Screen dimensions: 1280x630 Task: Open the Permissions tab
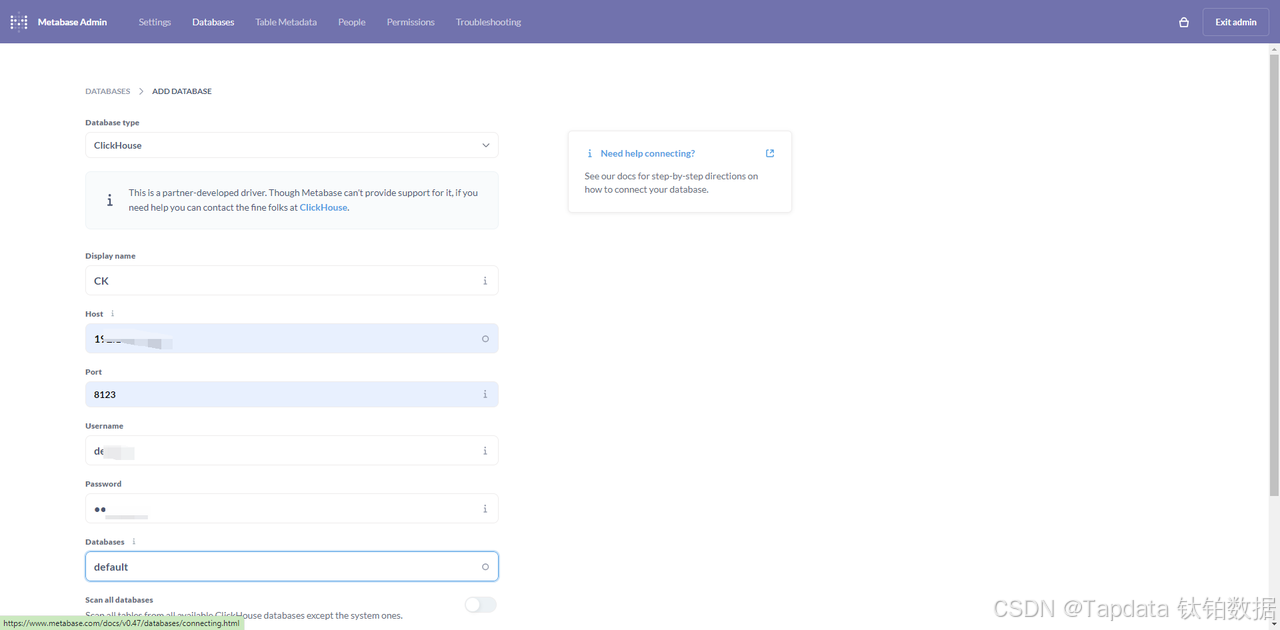point(411,22)
